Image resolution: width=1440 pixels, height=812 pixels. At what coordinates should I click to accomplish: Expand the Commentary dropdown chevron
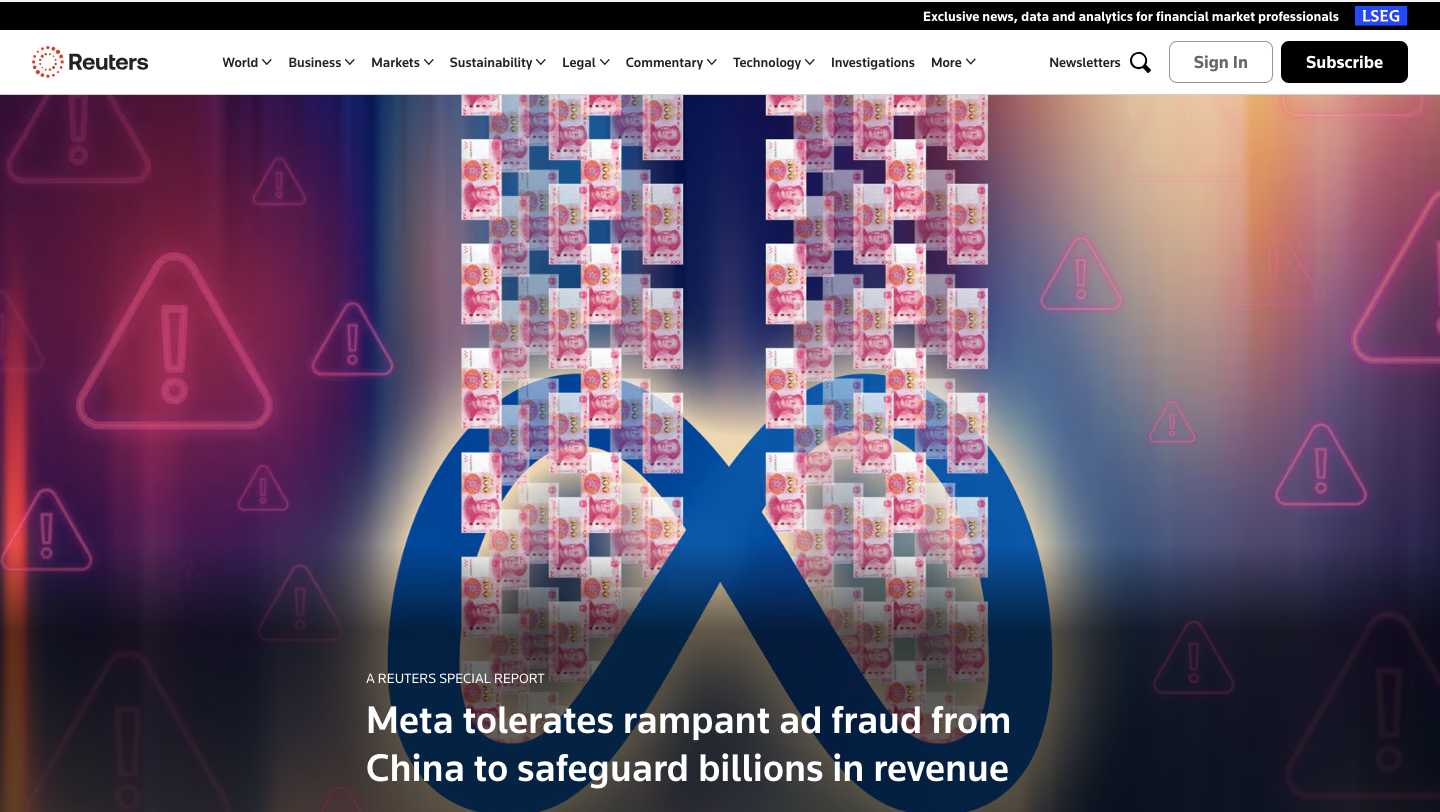coord(712,62)
